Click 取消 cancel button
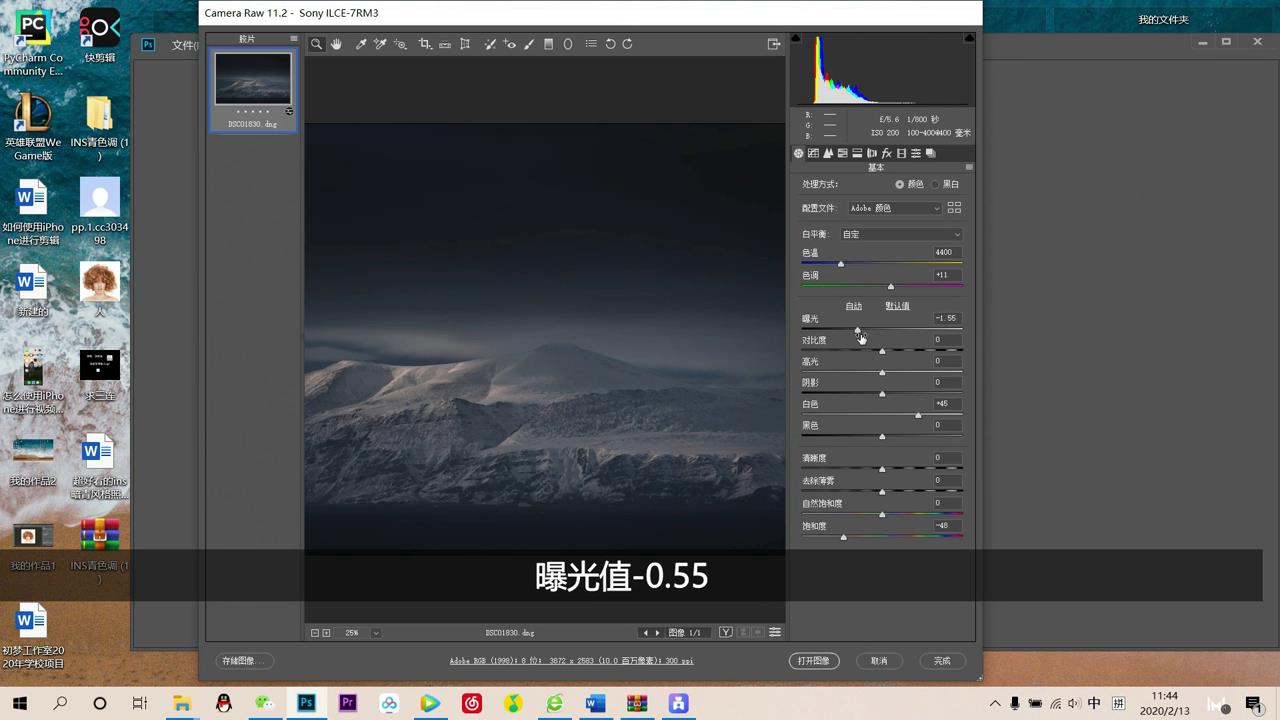The image size is (1280, 720). 879,661
